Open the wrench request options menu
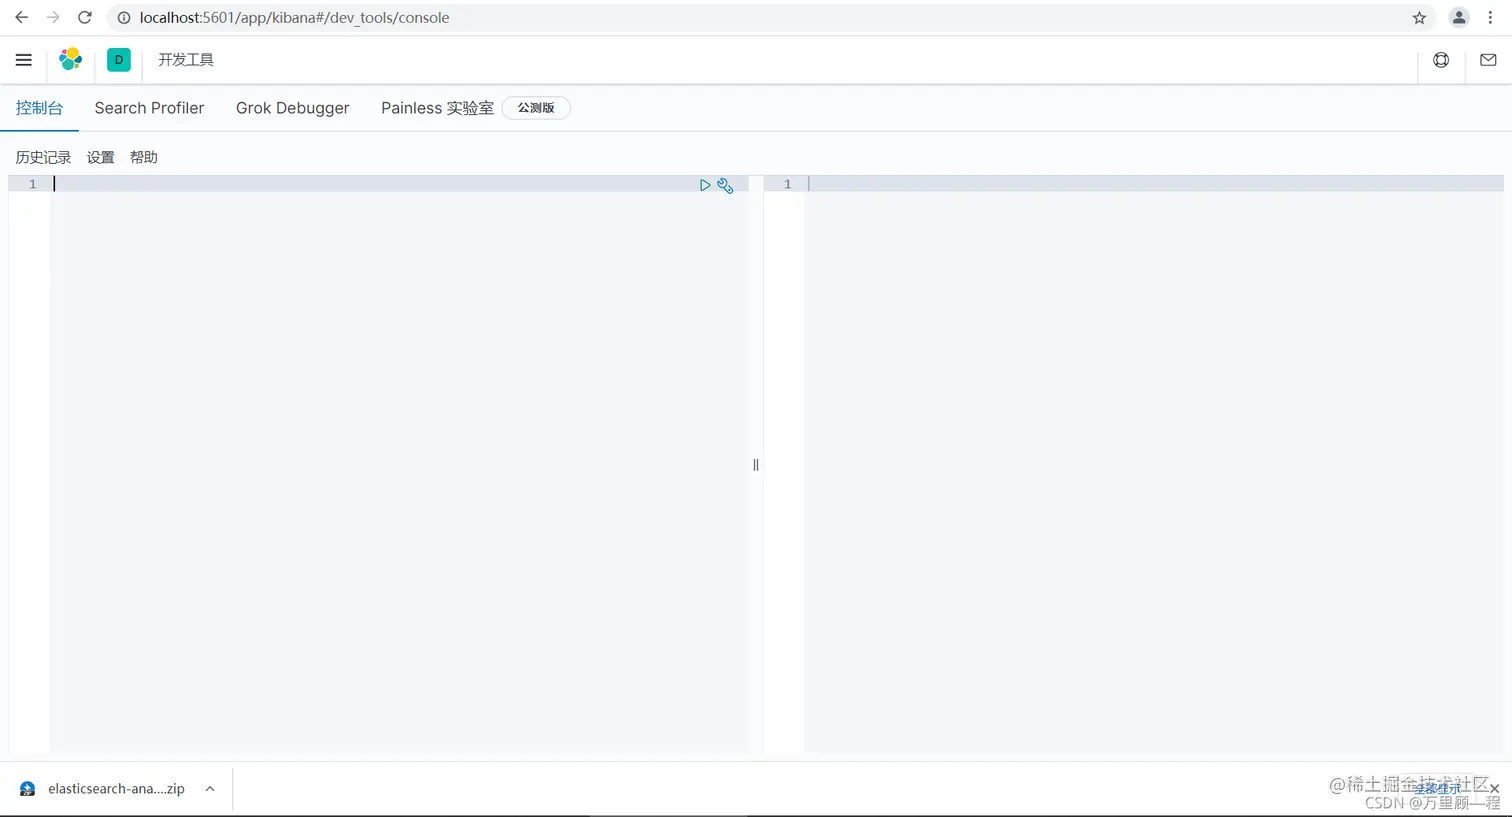The height and width of the screenshot is (817, 1512). [725, 185]
